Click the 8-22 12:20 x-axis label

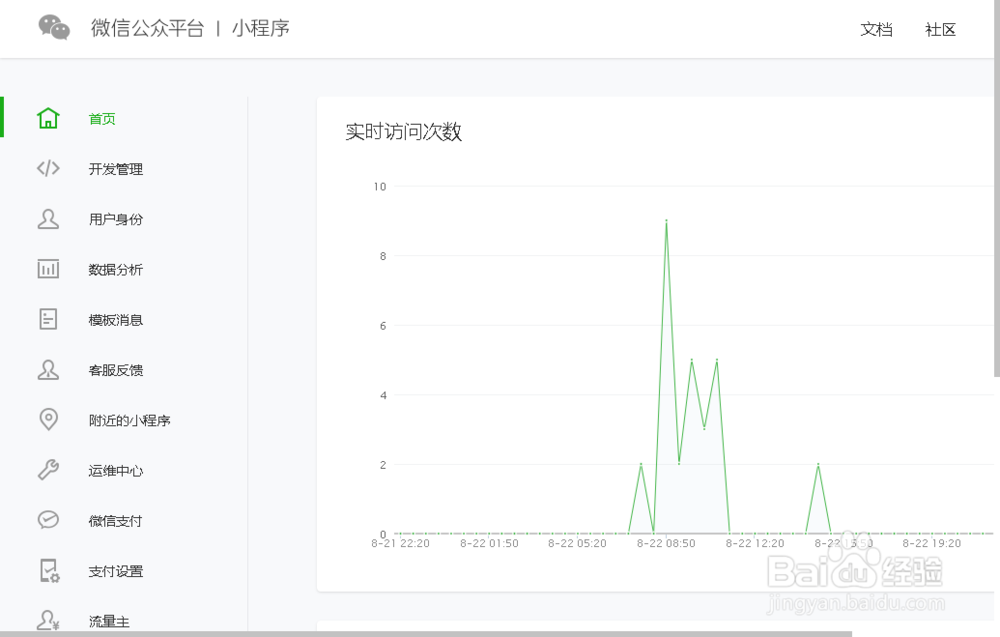tap(754, 543)
